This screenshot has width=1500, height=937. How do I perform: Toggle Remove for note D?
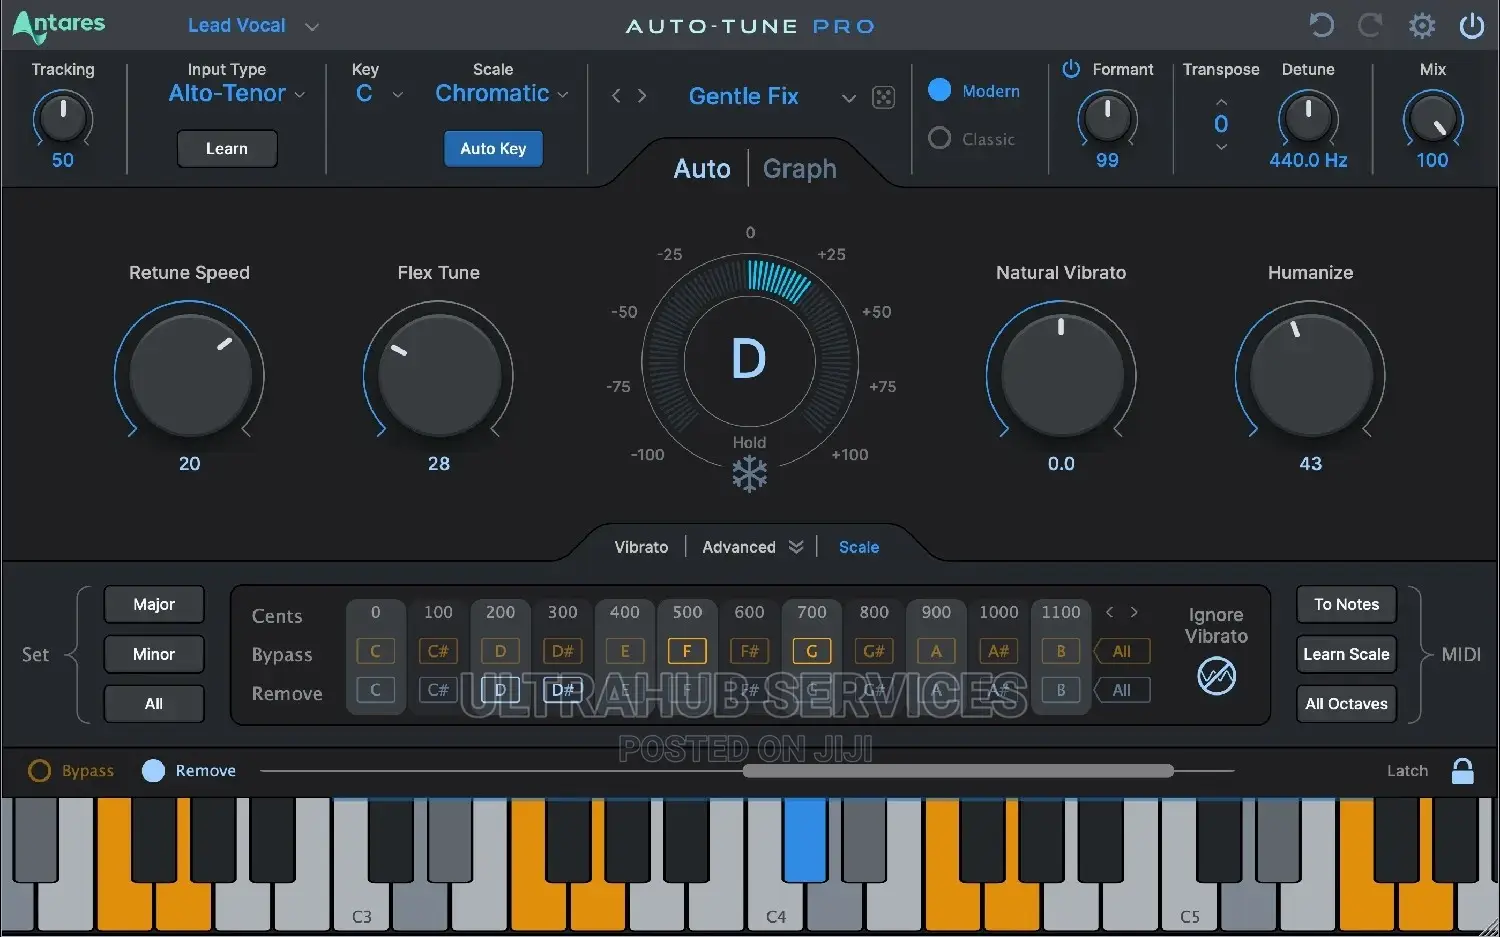pyautogui.click(x=500, y=690)
